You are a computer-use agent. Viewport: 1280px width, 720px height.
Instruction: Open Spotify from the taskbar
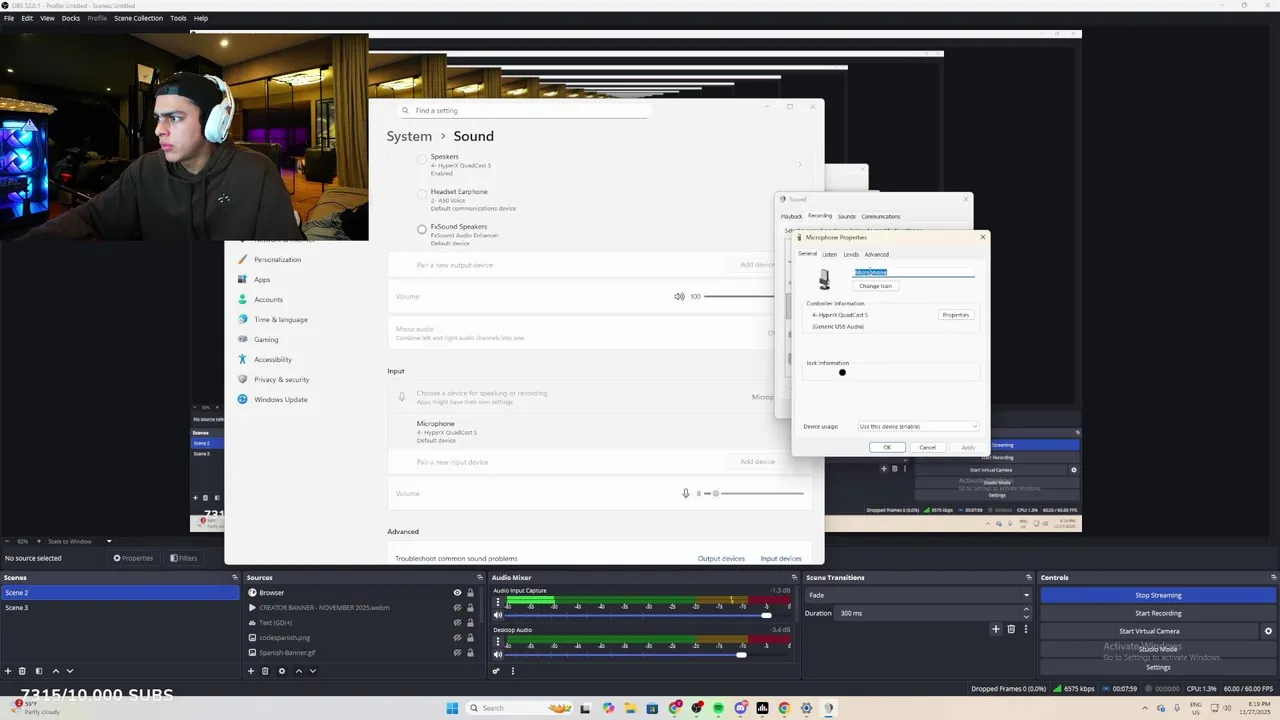(x=718, y=708)
